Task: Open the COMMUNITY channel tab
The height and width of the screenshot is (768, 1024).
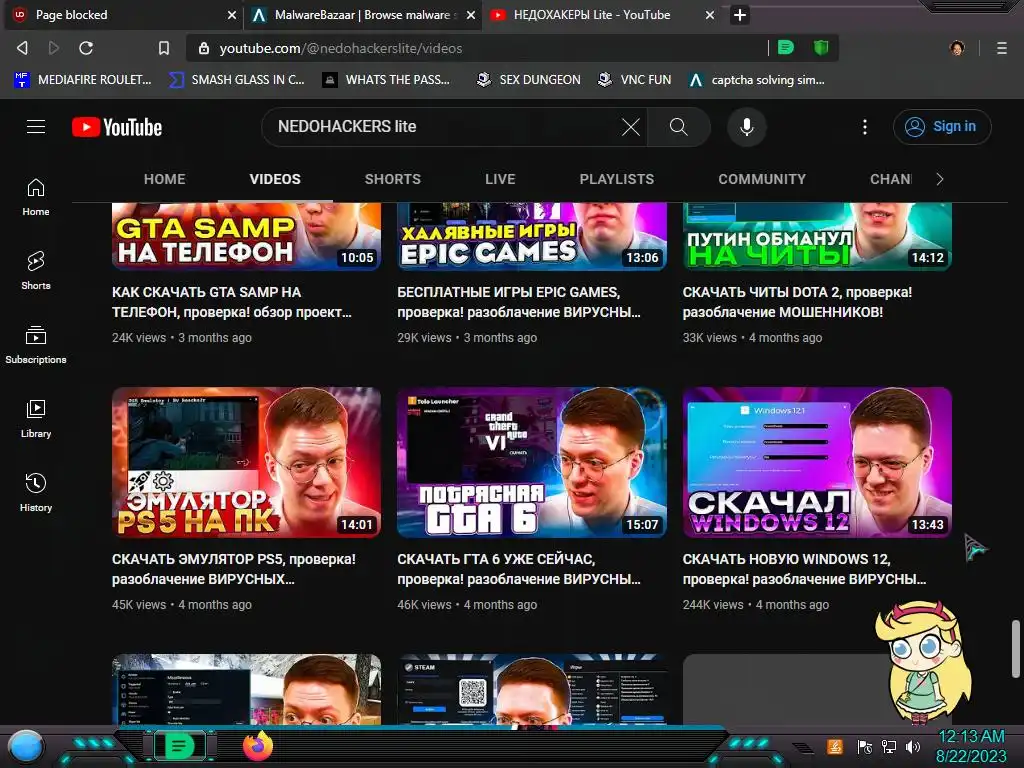Action: pos(762,179)
